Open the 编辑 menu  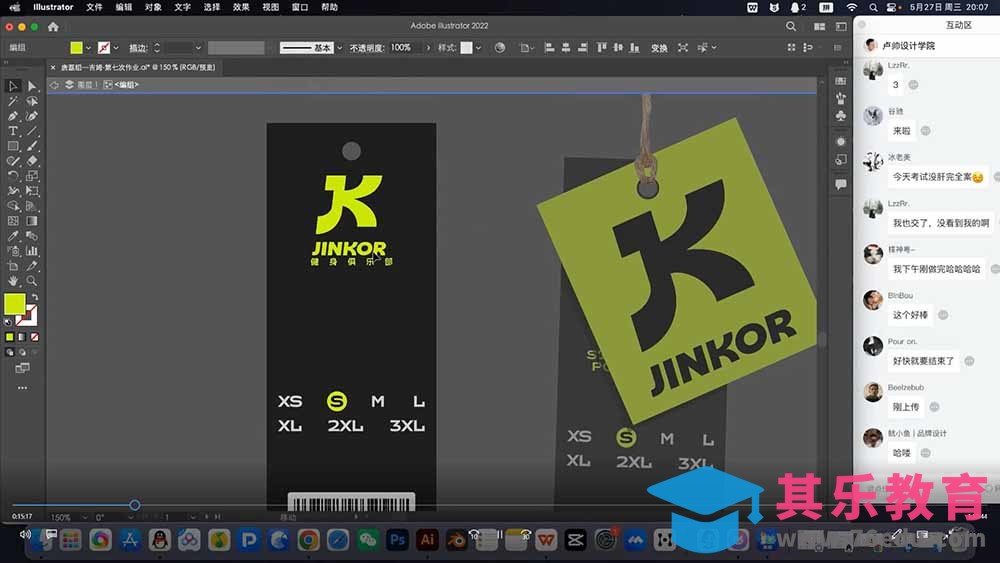coord(124,7)
